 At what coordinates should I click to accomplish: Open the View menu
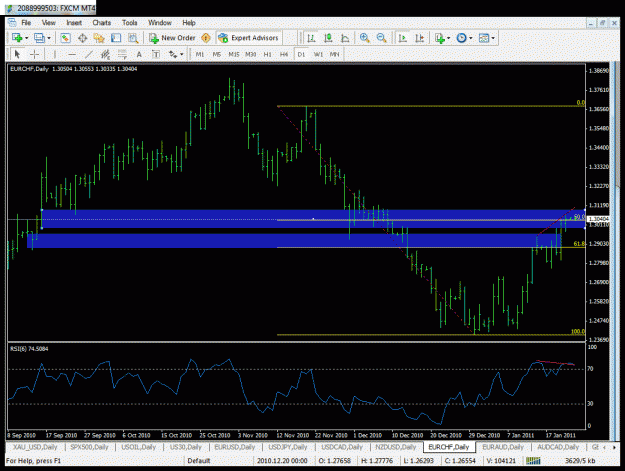[x=49, y=23]
